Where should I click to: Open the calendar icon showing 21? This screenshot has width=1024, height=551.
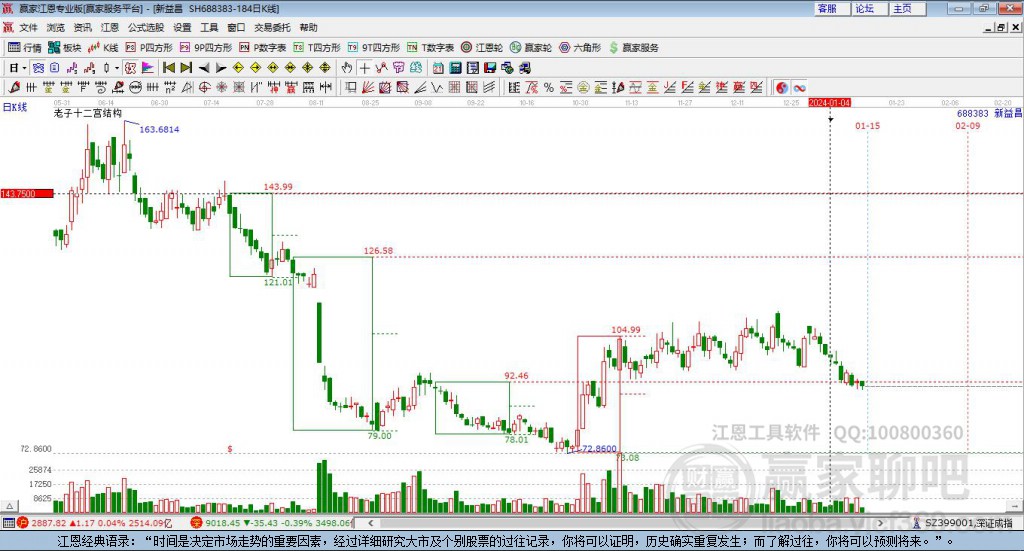(438, 68)
